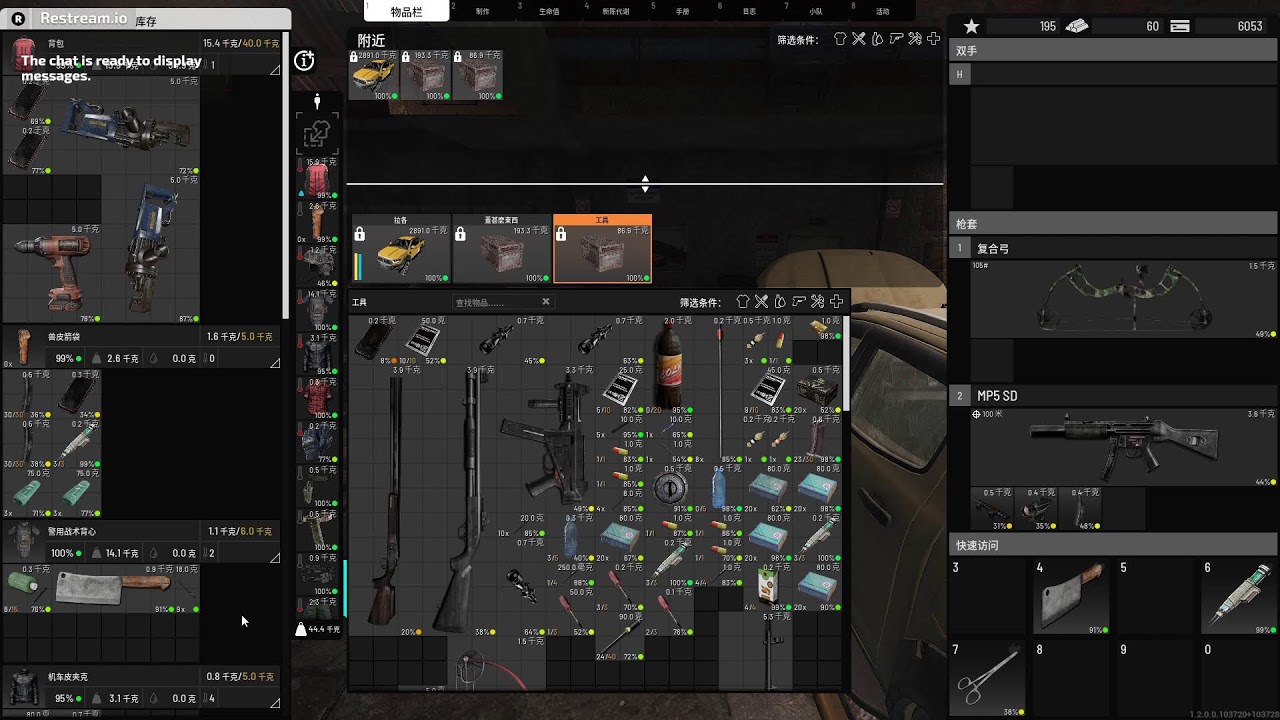The image size is (1280, 720).
Task: Toggle lock on the 拉各 vehicle container
Action: click(x=360, y=234)
